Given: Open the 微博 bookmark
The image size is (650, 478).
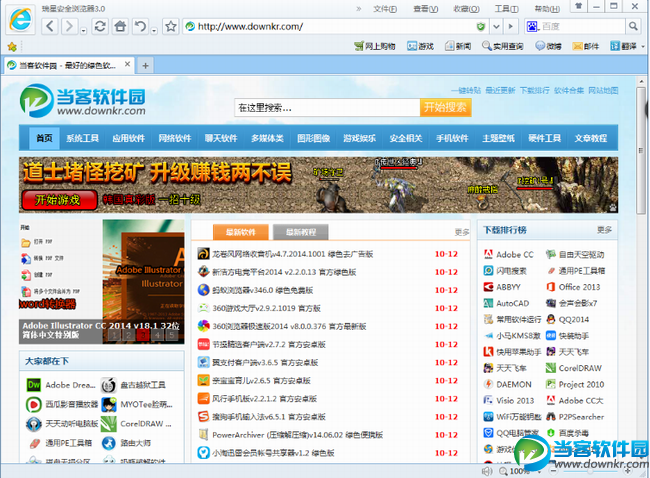Looking at the screenshot, I should coord(548,46).
